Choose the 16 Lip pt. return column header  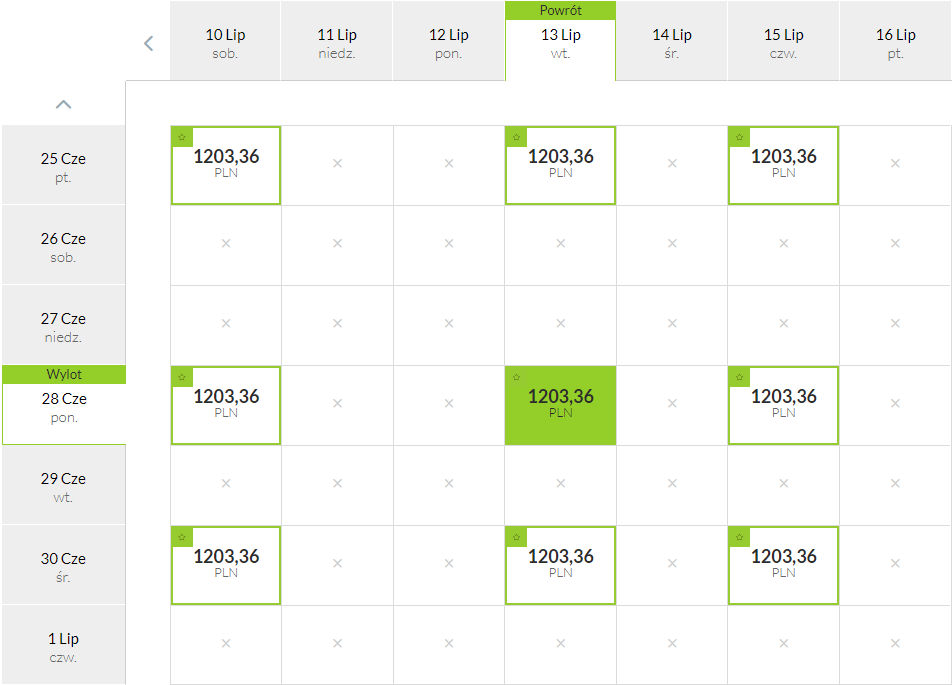click(896, 41)
